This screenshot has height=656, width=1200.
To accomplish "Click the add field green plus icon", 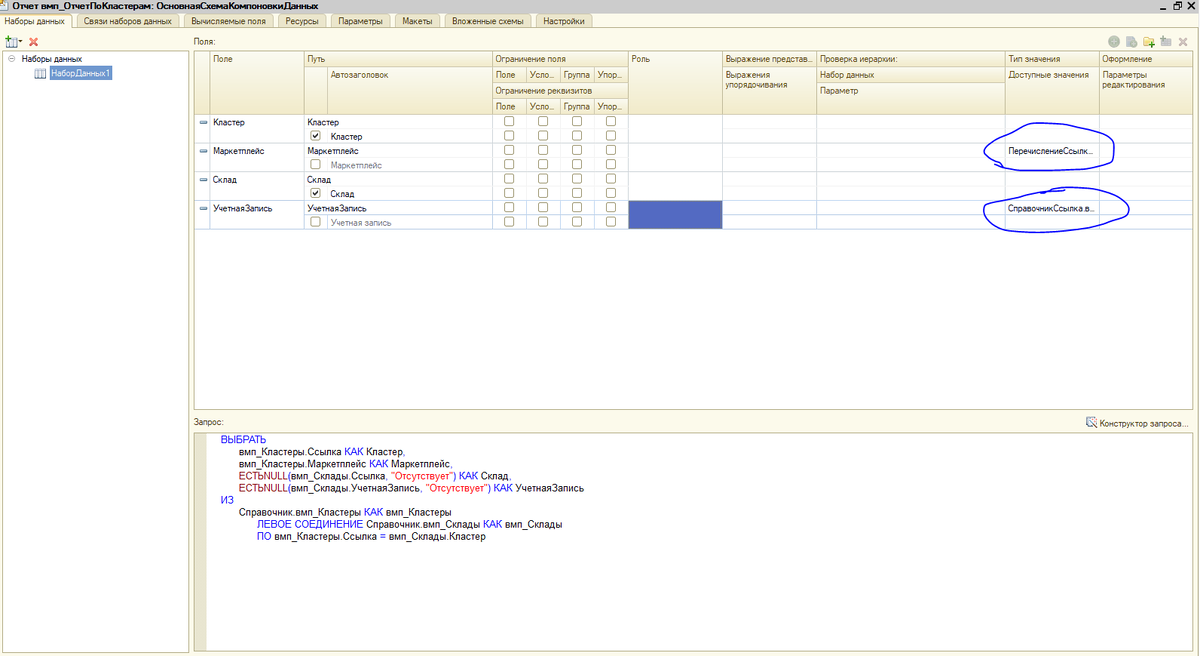I will click(1114, 42).
